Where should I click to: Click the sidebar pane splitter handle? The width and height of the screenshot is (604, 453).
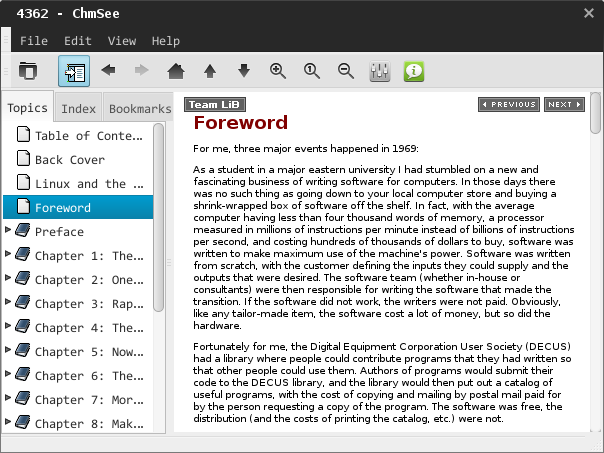[169, 263]
